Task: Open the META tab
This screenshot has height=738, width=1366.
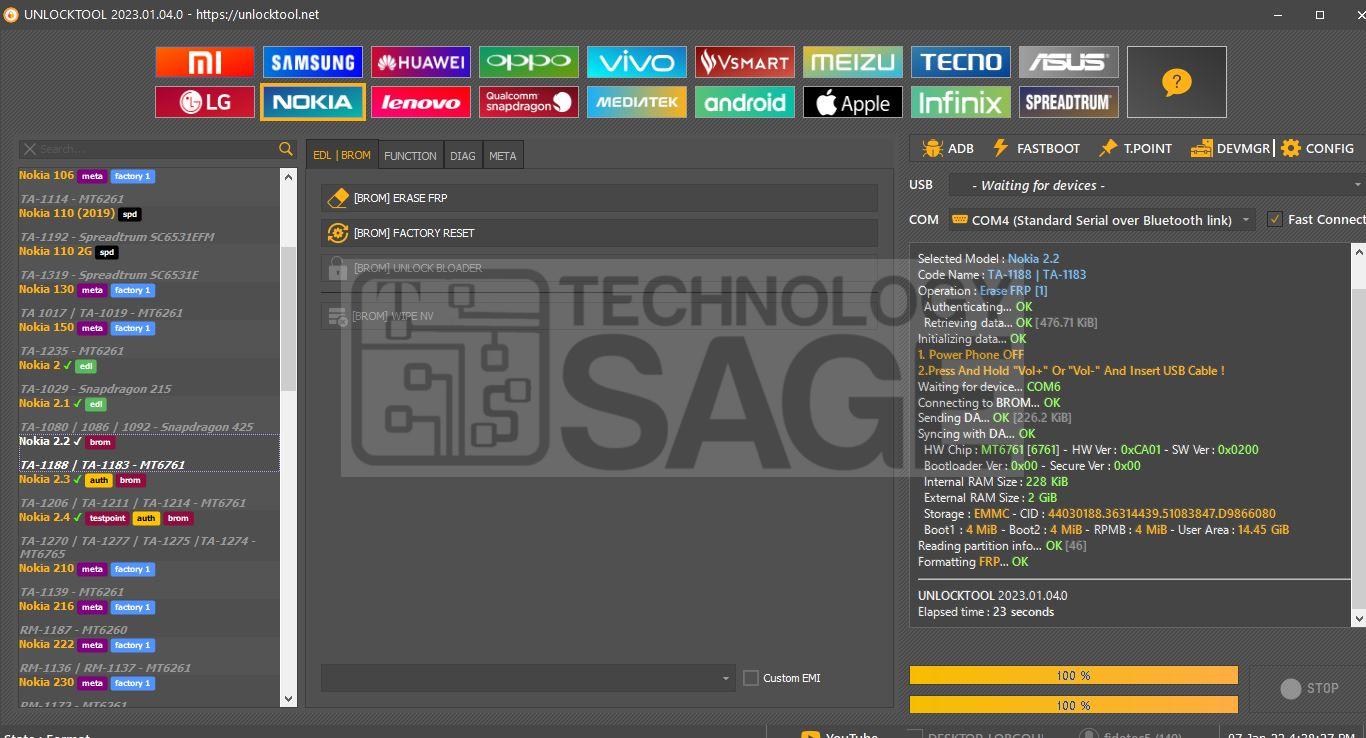Action: [x=503, y=156]
